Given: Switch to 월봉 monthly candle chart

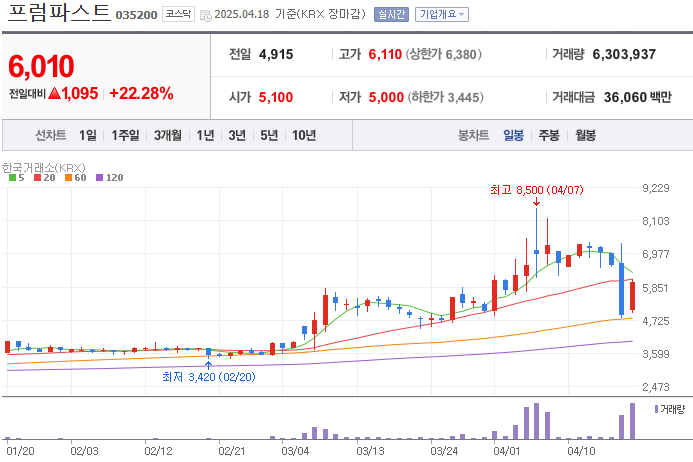Looking at the screenshot, I should [586, 135].
